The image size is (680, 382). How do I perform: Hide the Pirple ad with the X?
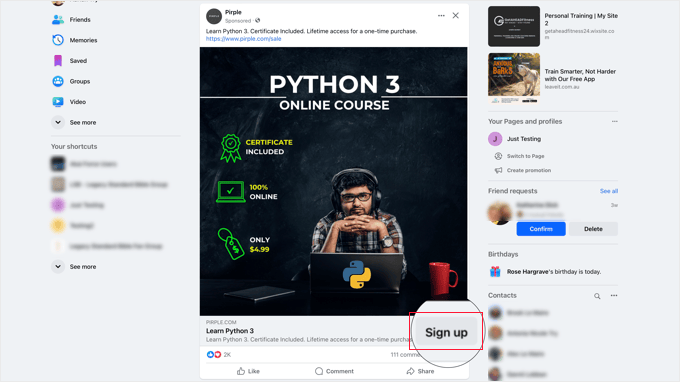pyautogui.click(x=455, y=16)
